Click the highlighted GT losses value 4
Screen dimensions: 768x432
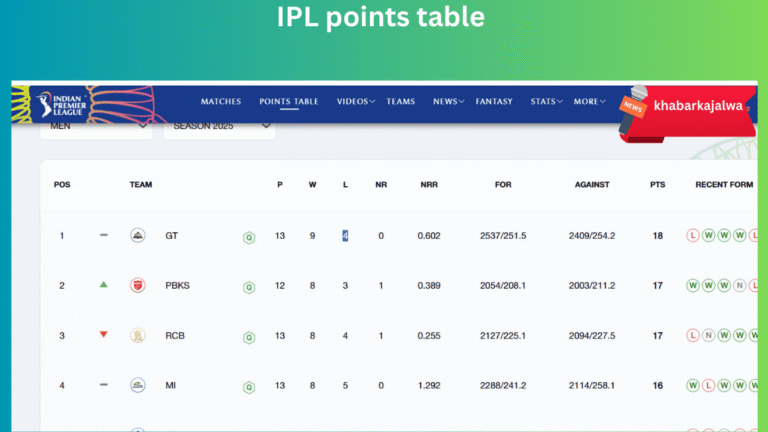point(345,236)
